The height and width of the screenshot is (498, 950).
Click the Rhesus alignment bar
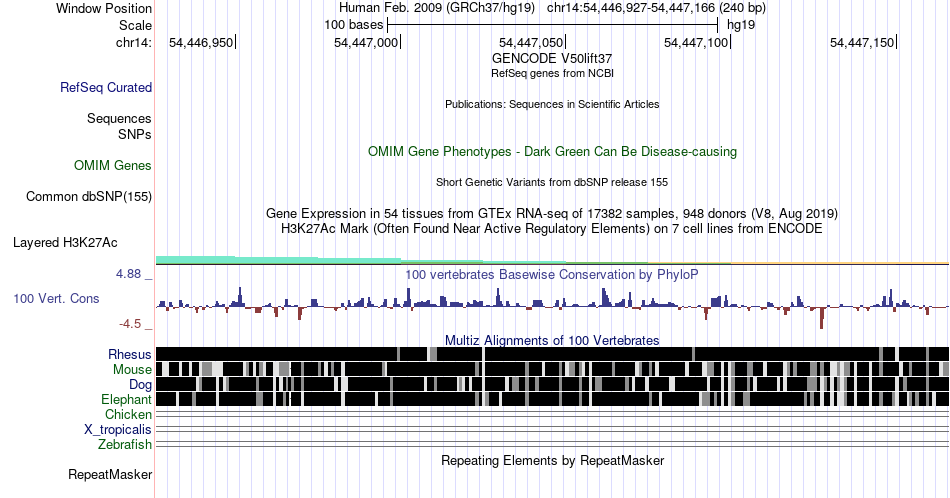(552, 354)
